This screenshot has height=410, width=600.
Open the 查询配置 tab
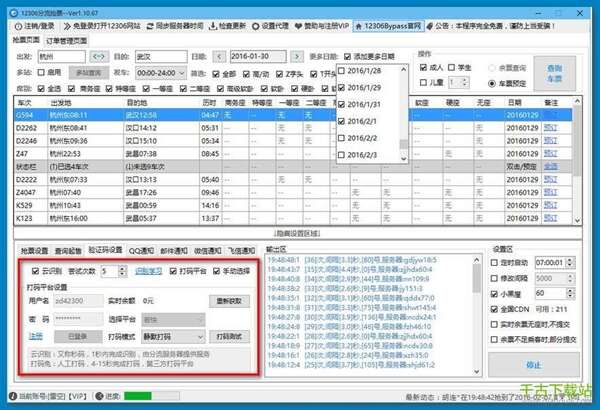pos(68,251)
